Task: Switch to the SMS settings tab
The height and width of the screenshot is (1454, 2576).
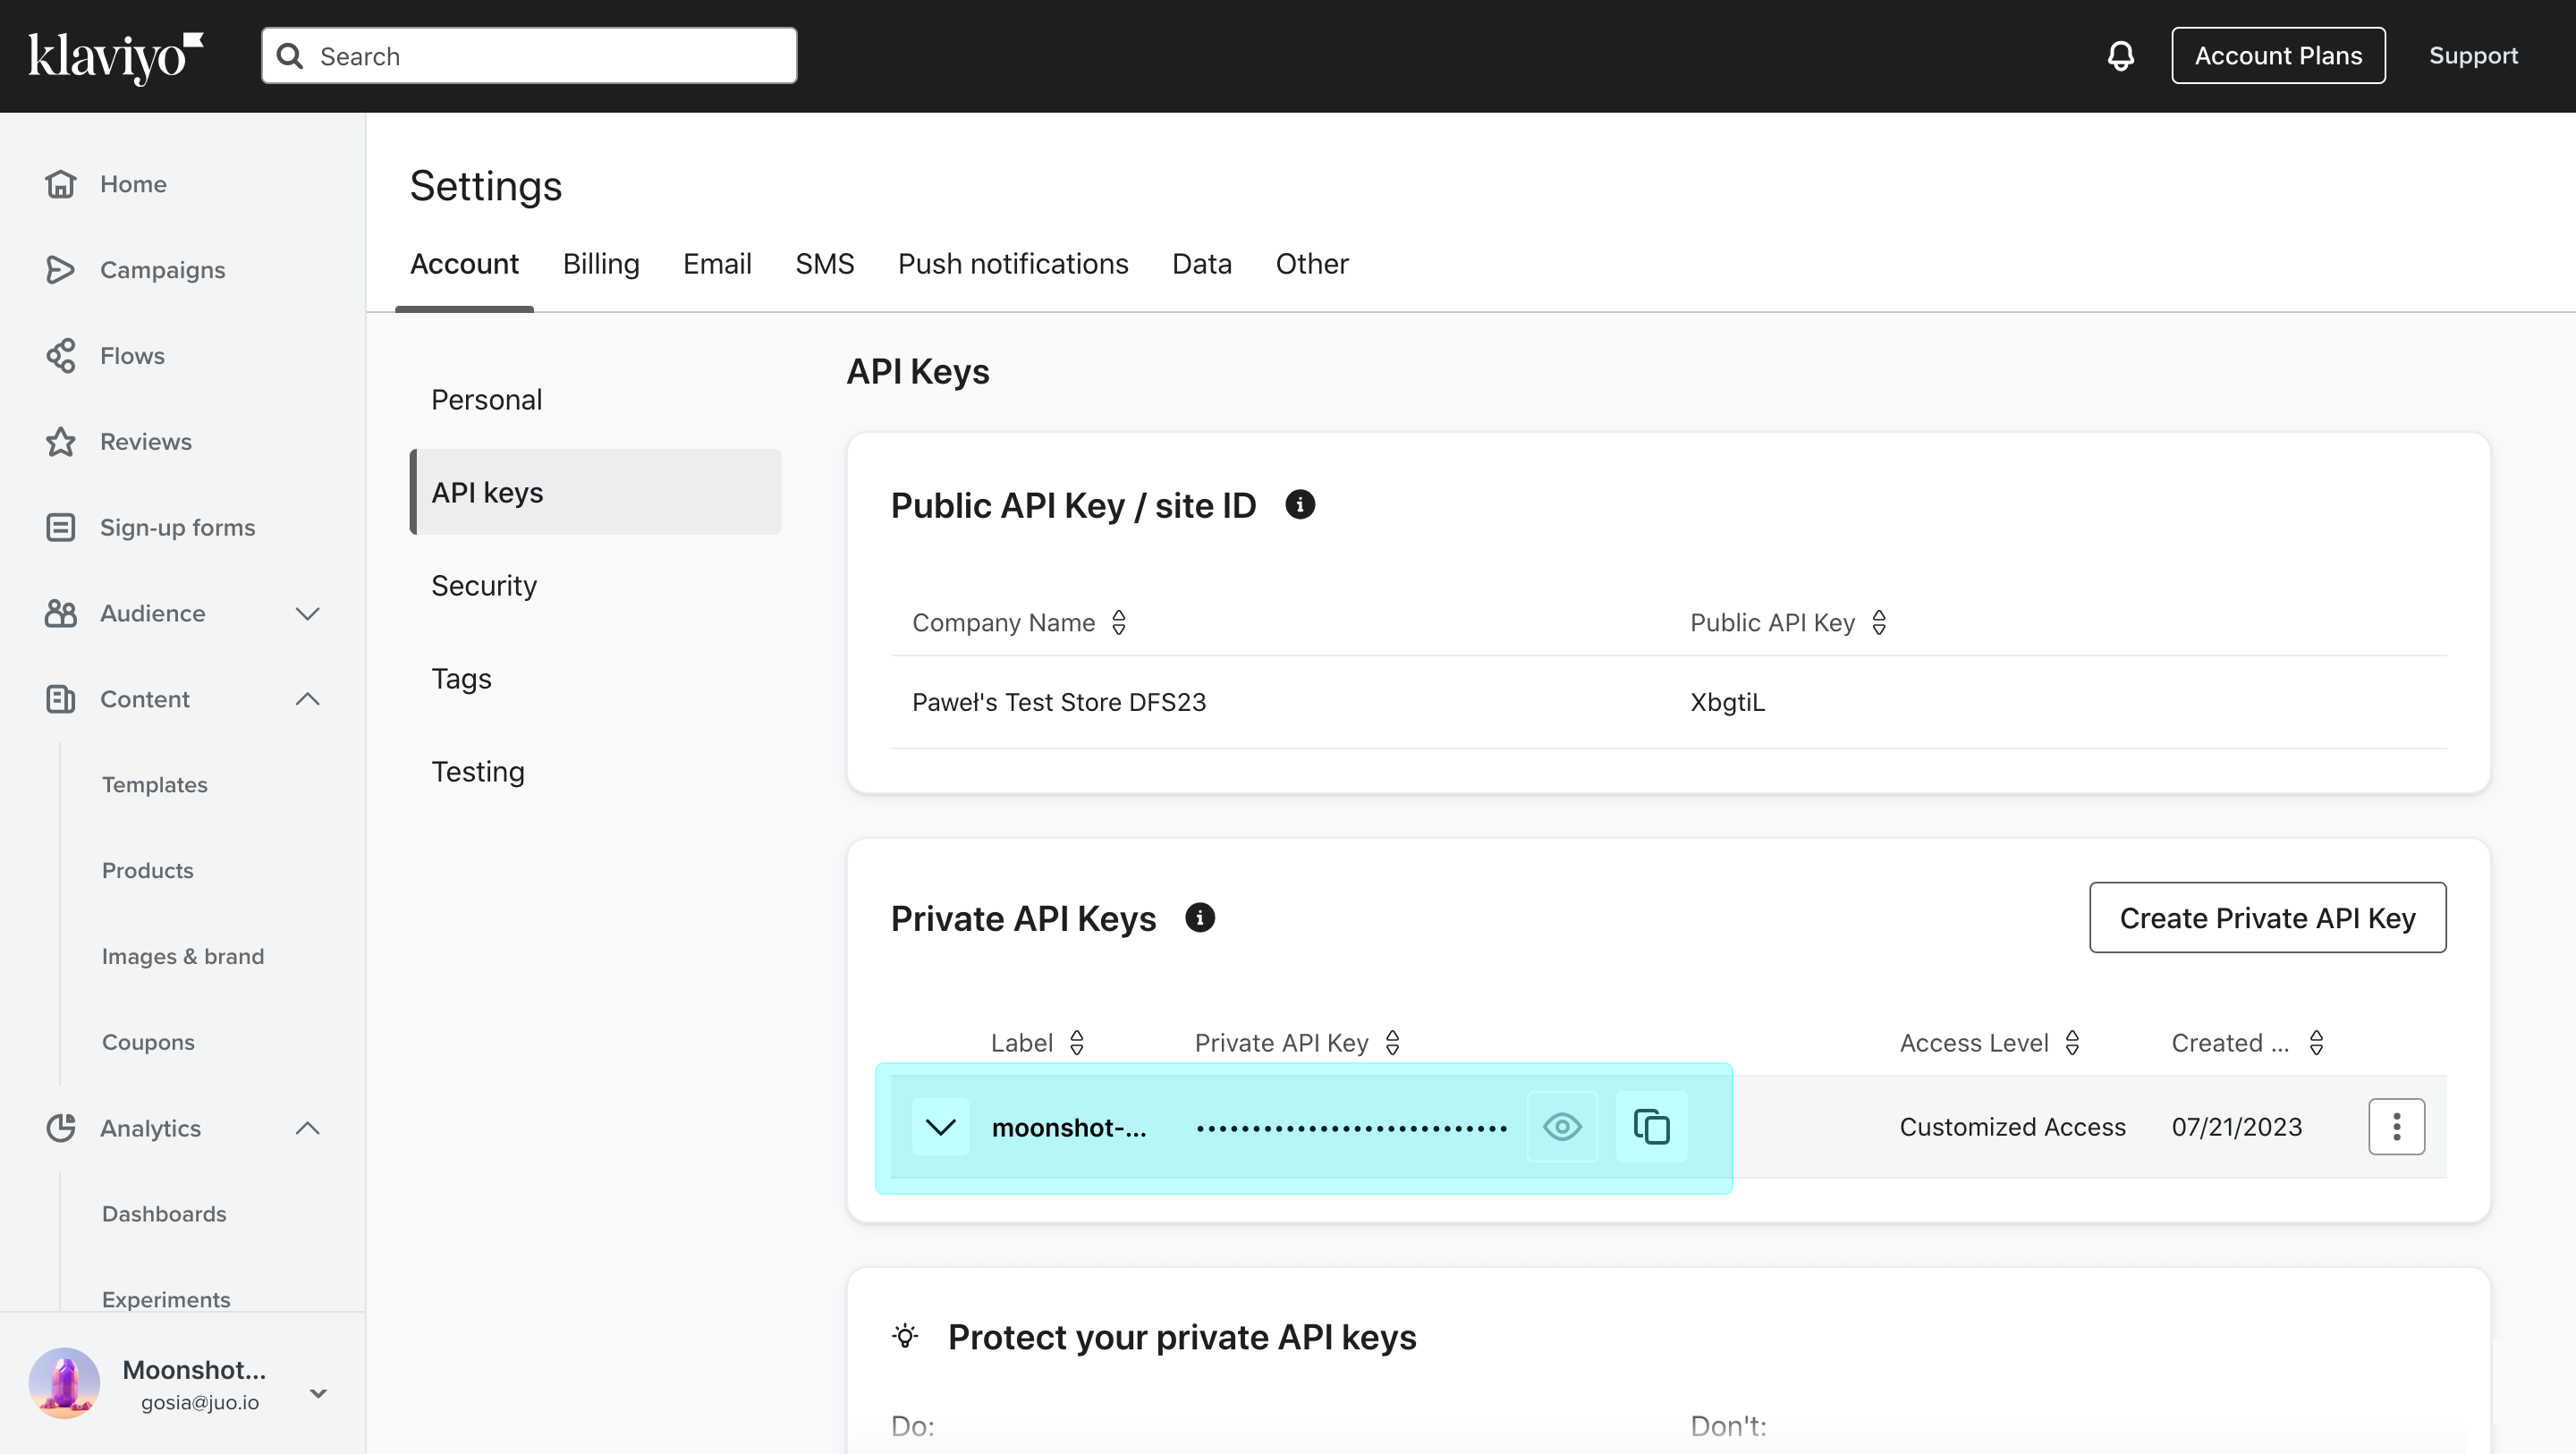Action: click(x=825, y=264)
